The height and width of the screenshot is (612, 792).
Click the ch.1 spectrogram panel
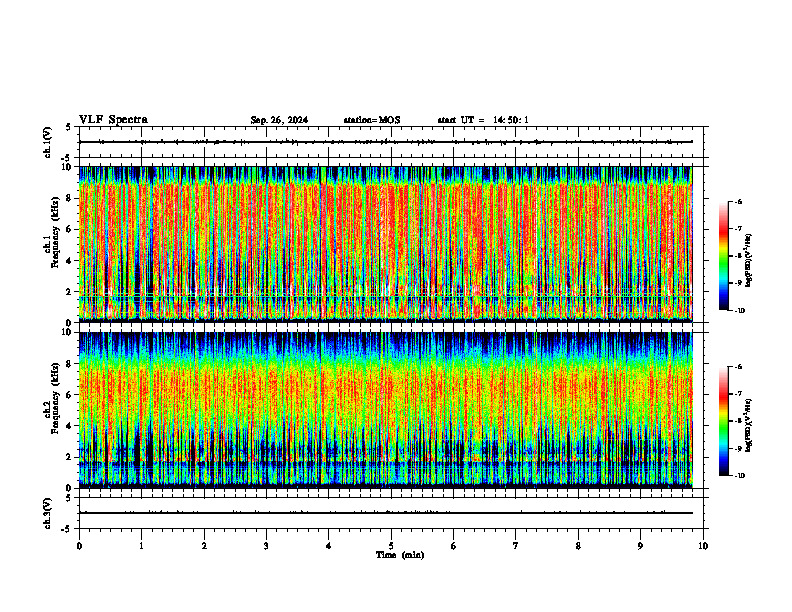pyautogui.click(x=386, y=244)
